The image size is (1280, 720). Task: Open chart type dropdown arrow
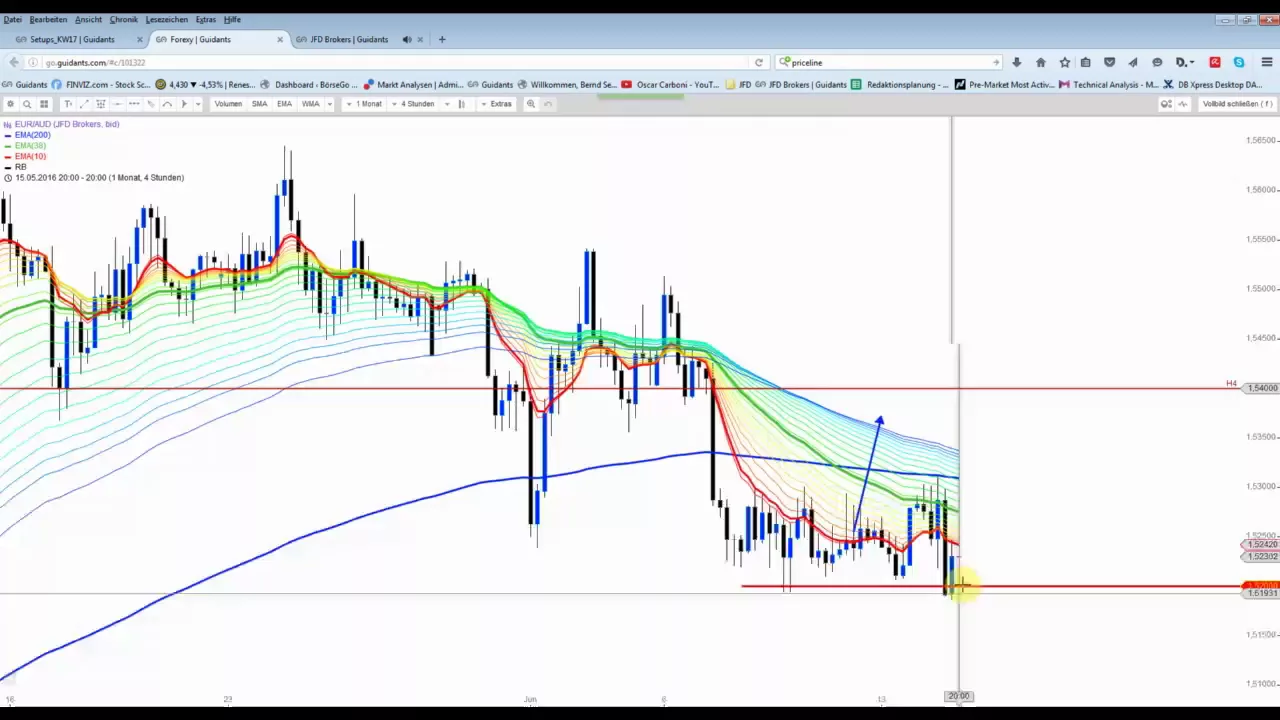point(447,104)
